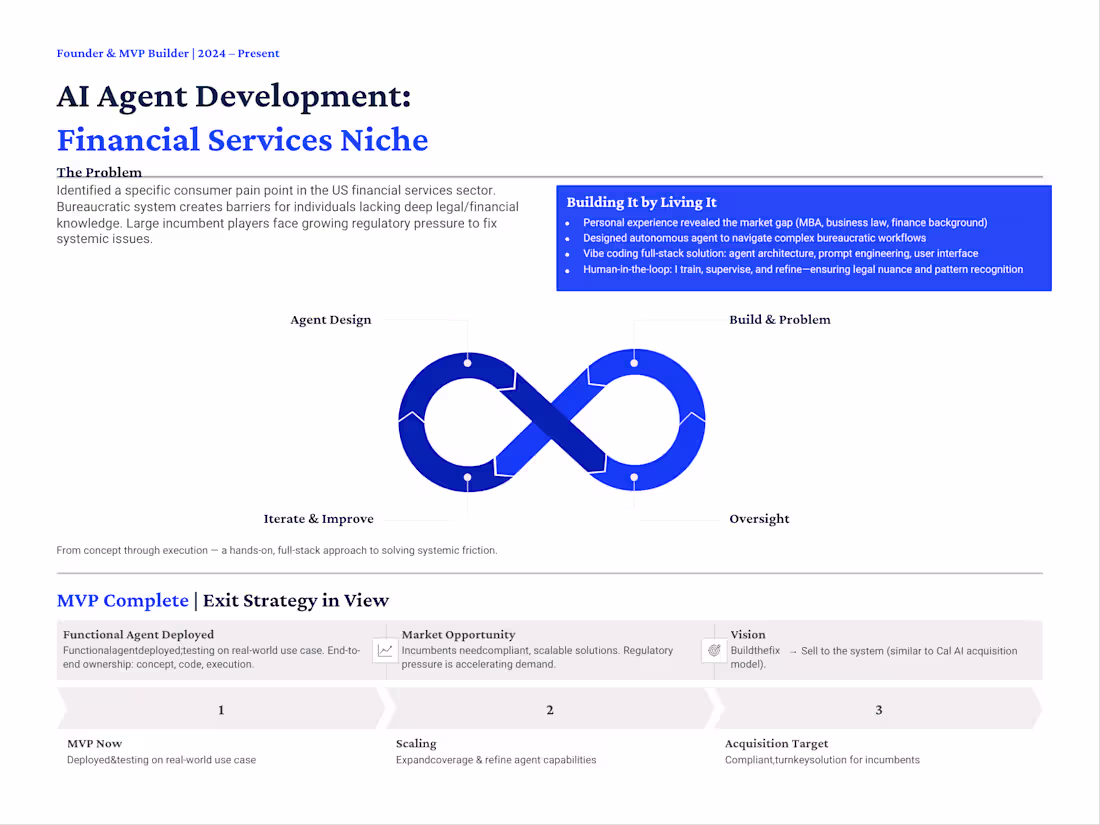Click the 'Functional Agent Deployed' heading
This screenshot has height=825, width=1100.
point(138,634)
